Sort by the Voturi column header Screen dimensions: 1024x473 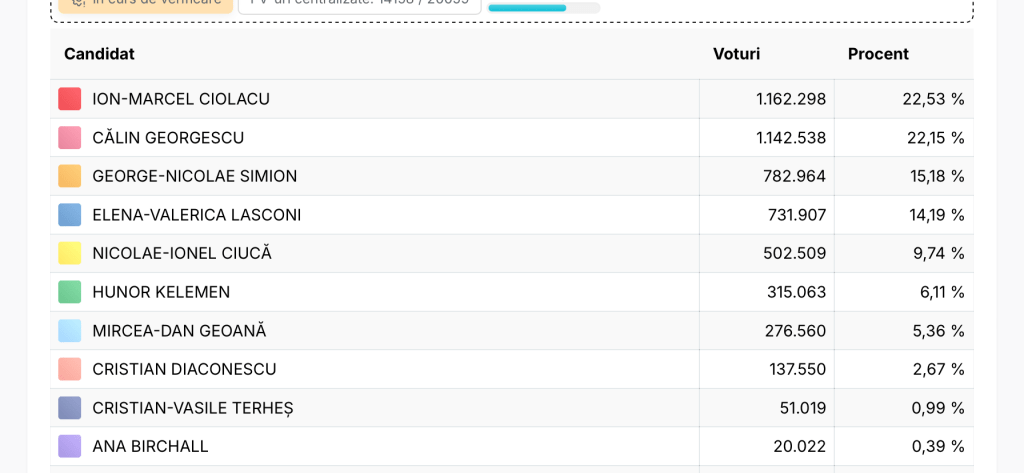tap(736, 54)
